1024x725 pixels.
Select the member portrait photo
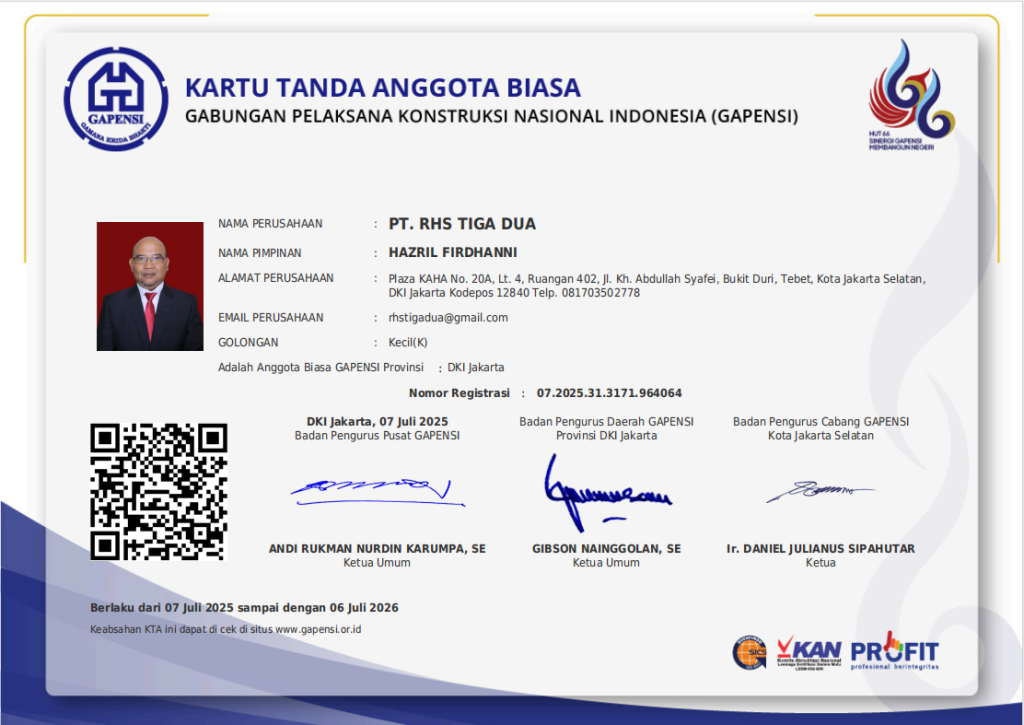pos(150,286)
